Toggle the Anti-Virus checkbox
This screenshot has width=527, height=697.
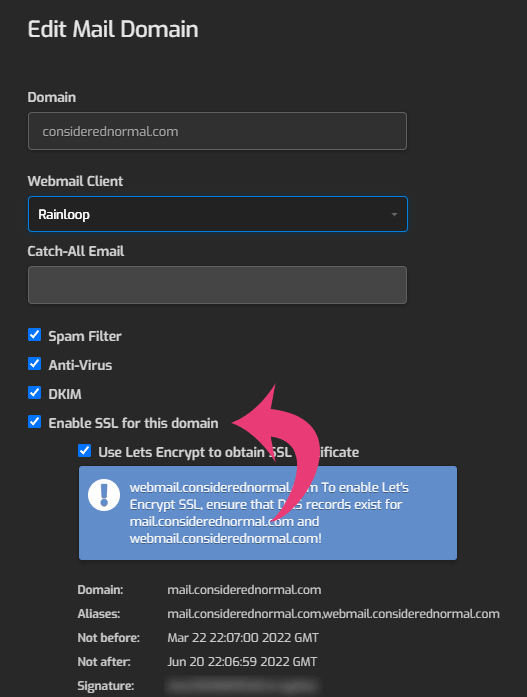tap(35, 364)
